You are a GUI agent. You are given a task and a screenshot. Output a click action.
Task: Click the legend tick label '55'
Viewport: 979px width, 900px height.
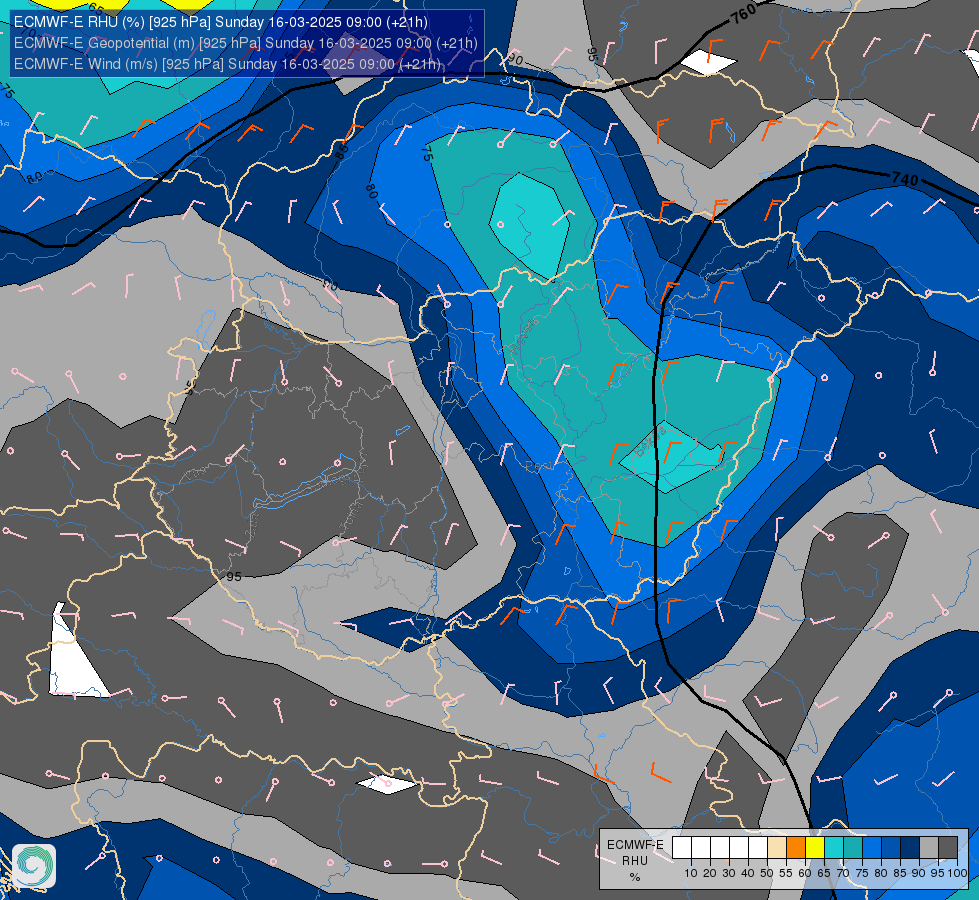(786, 873)
